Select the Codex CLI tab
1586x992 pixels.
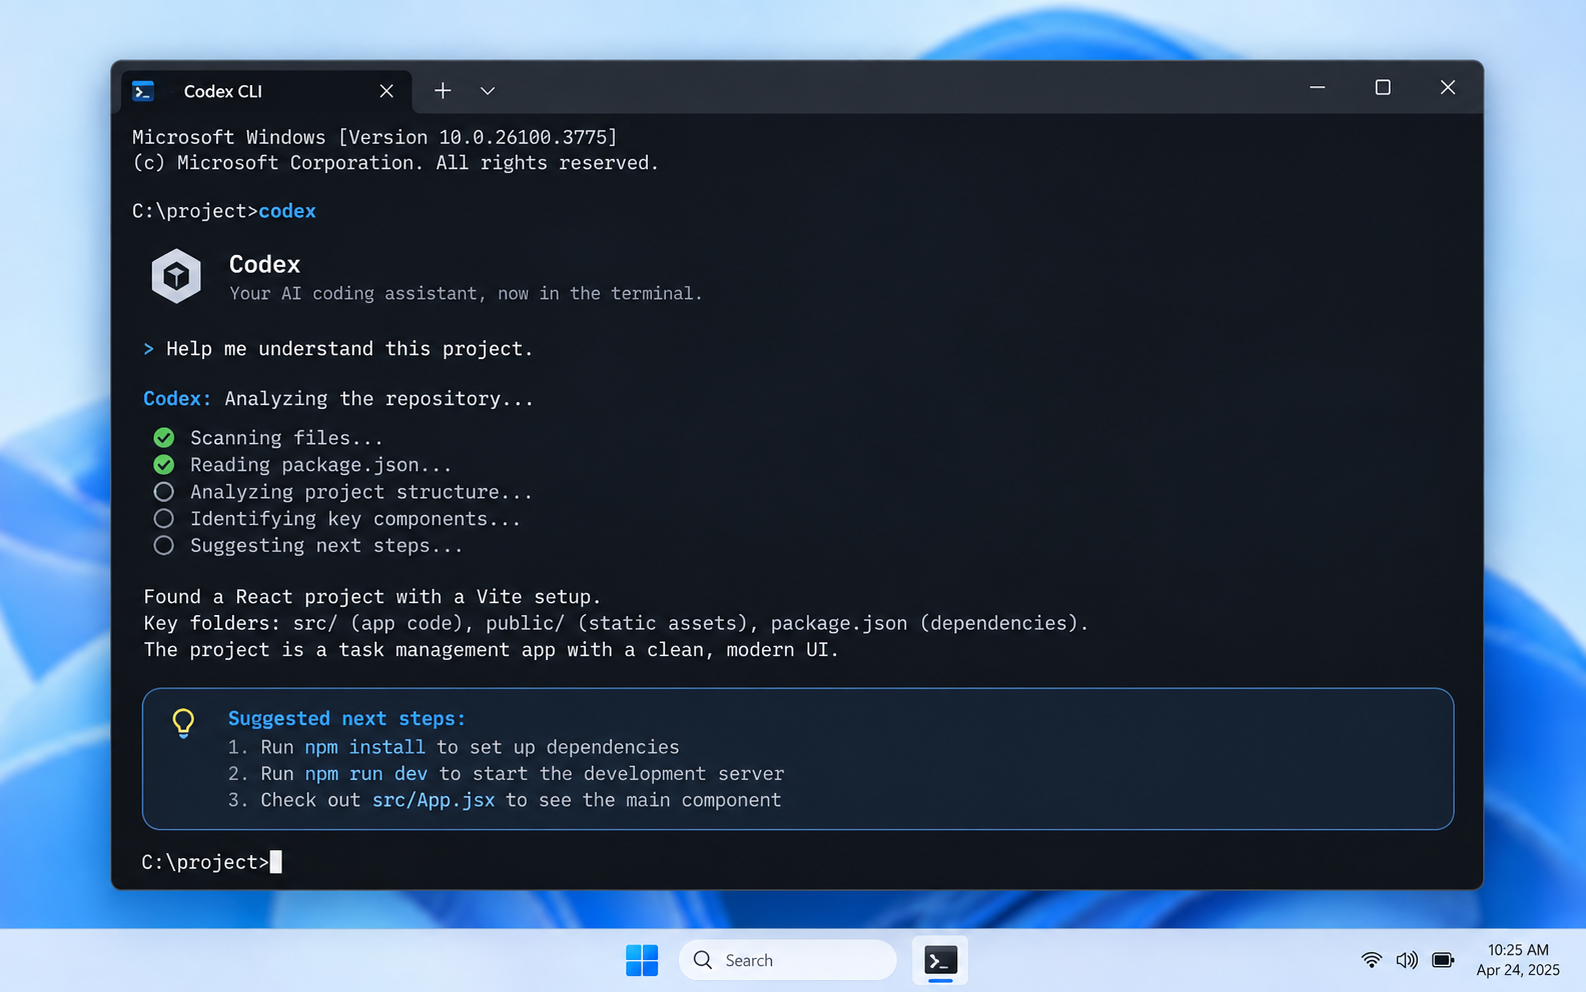click(266, 91)
